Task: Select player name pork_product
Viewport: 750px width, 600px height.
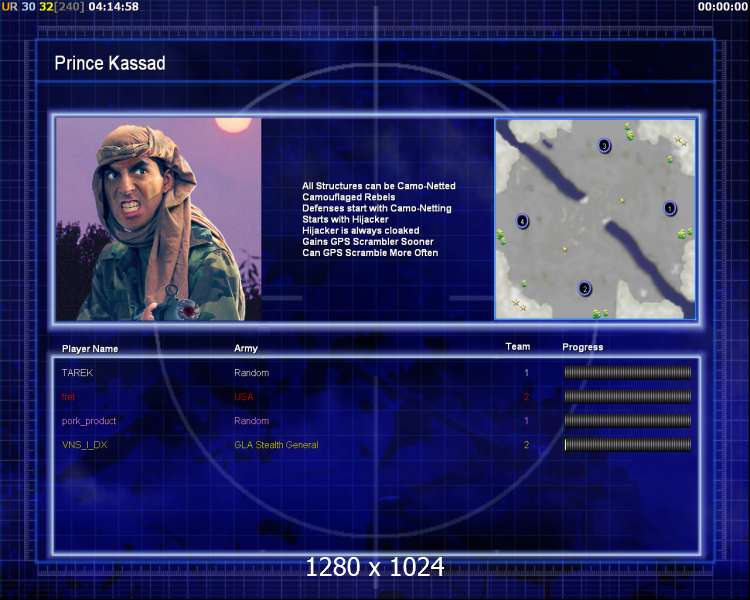Action: click(x=89, y=421)
